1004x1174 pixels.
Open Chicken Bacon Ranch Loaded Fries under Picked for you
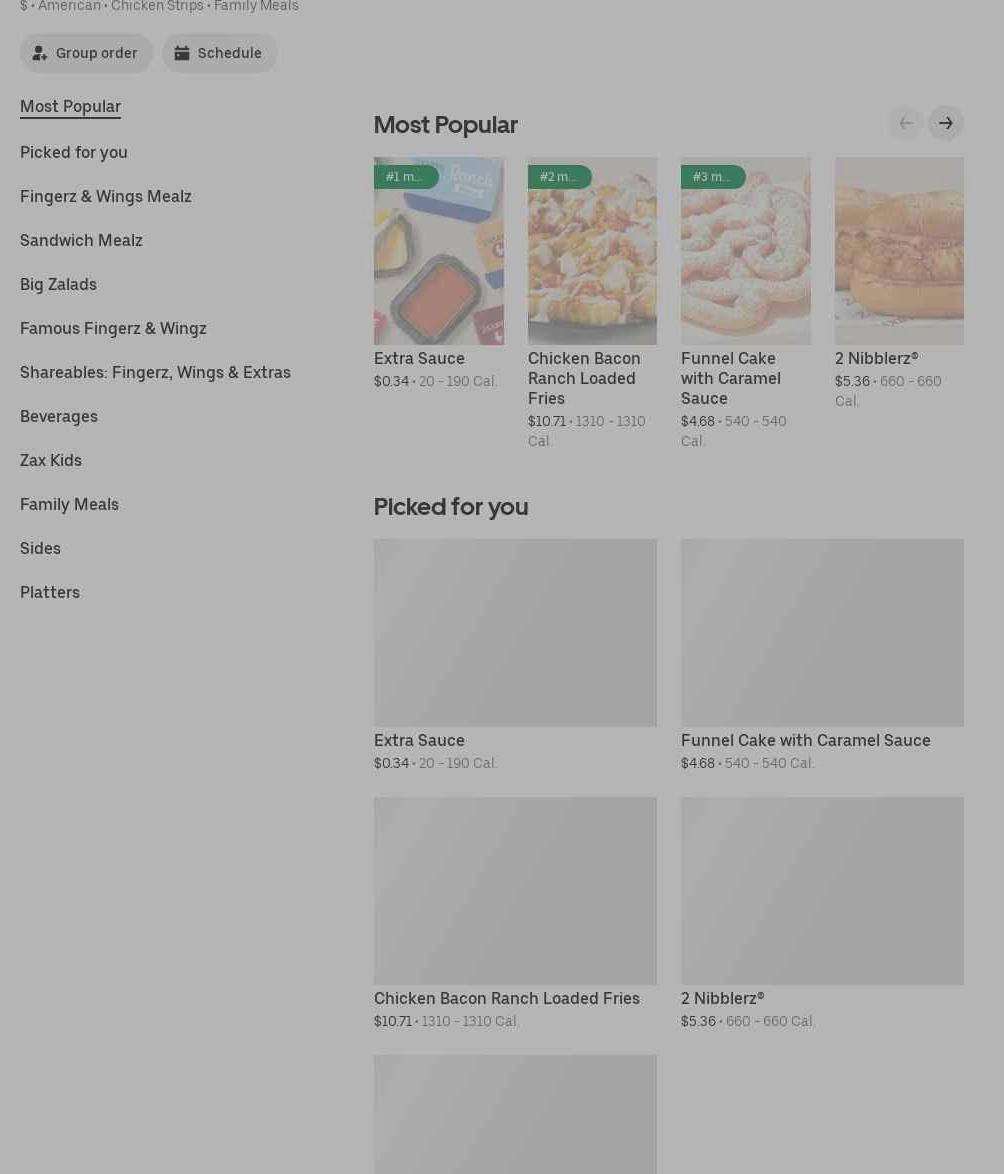tap(515, 890)
